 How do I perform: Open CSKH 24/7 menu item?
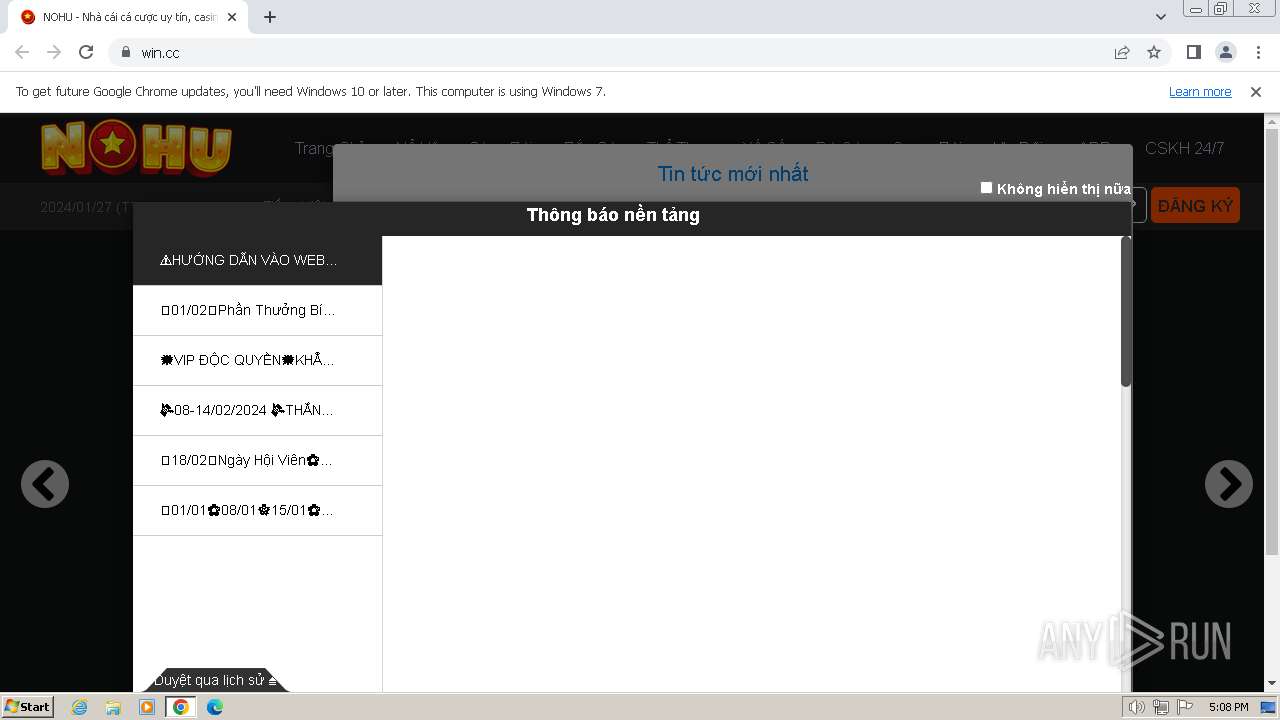1184,148
